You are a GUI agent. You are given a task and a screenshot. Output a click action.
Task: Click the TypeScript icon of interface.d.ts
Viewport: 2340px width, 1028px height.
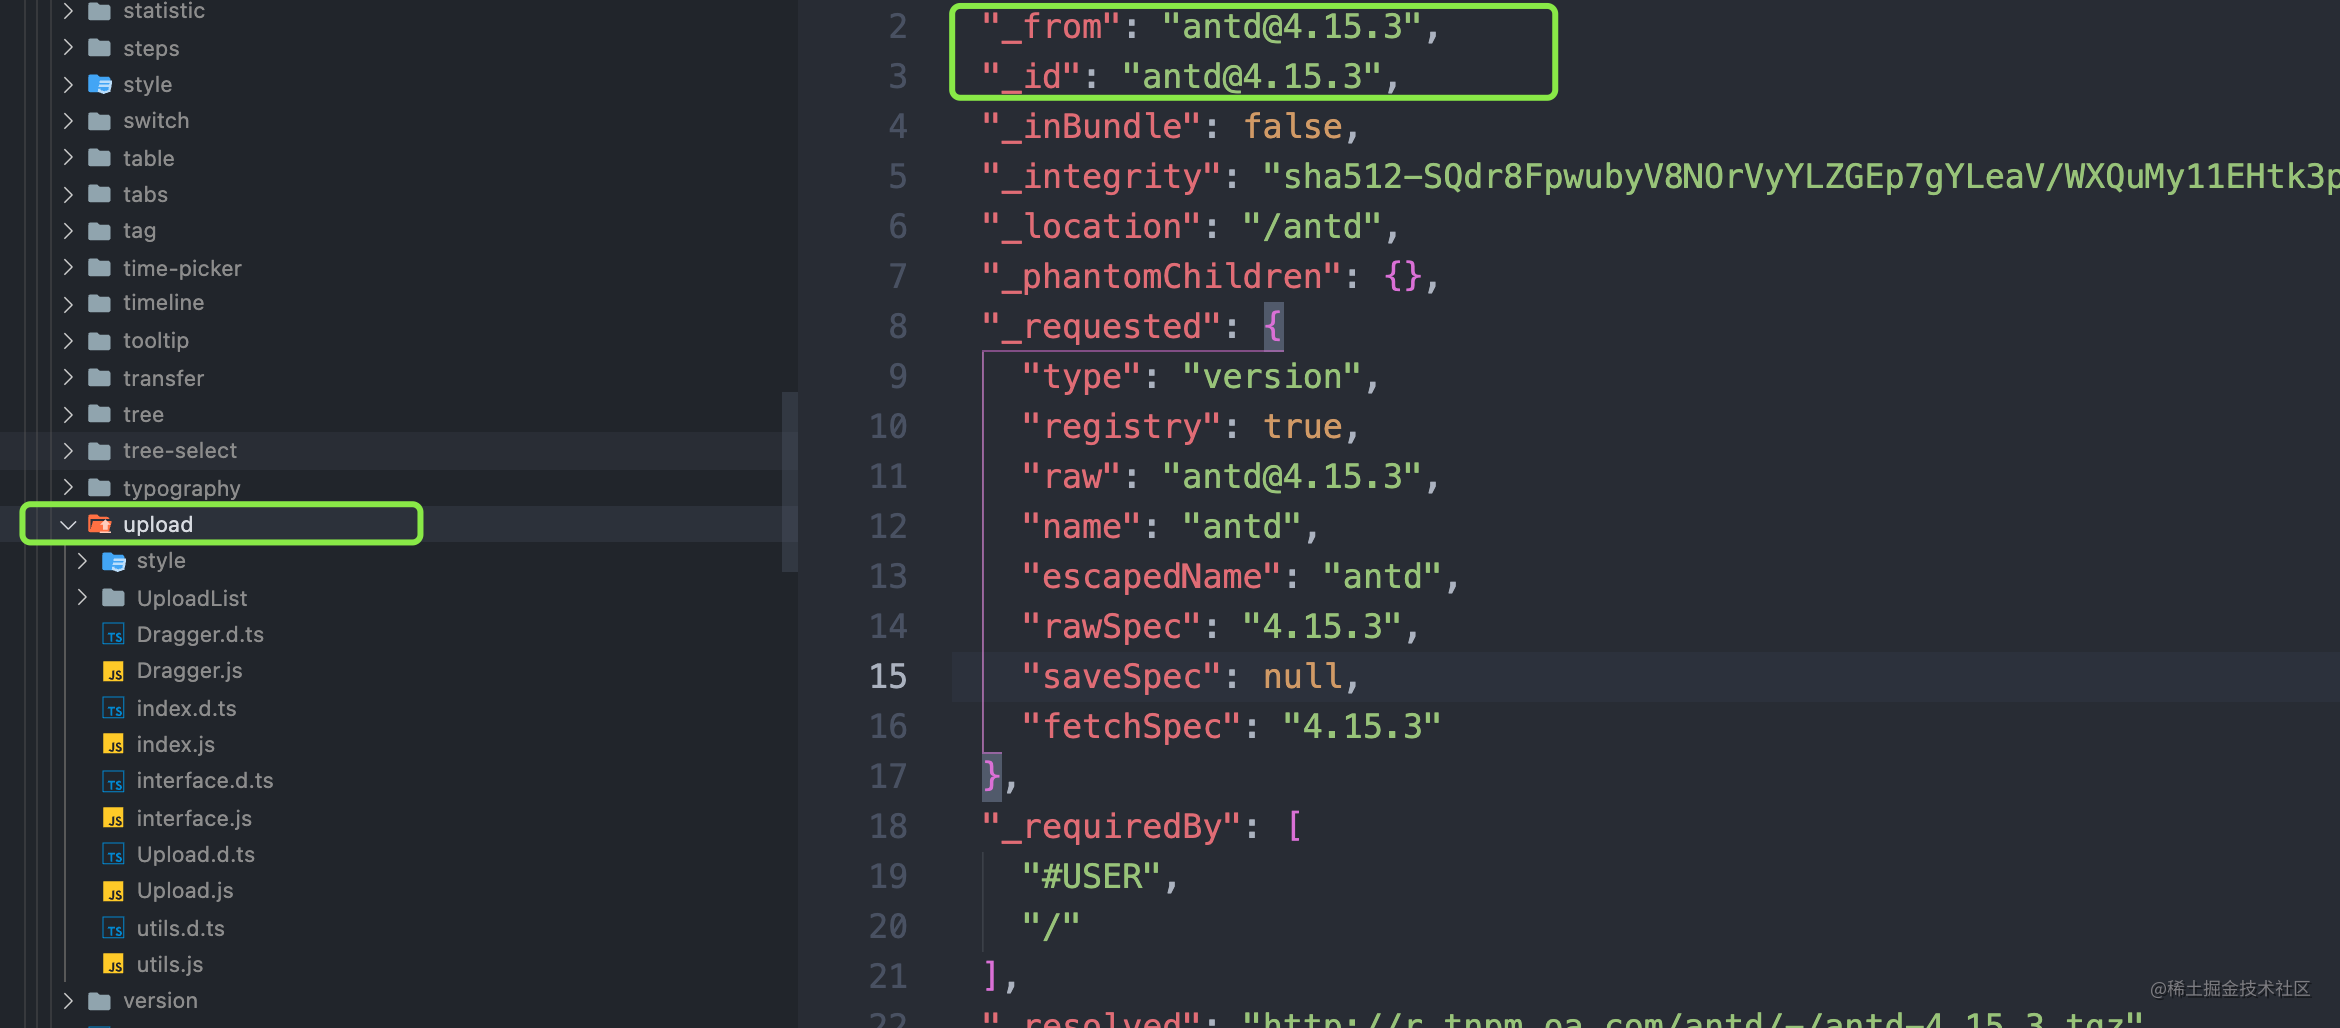(114, 781)
